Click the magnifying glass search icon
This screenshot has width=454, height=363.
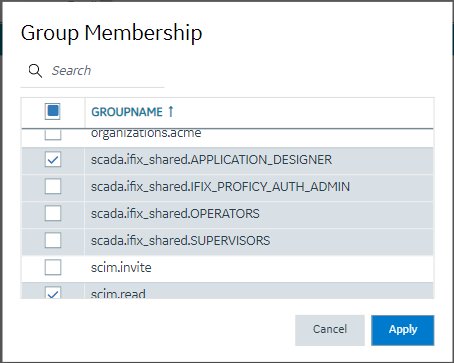35,71
